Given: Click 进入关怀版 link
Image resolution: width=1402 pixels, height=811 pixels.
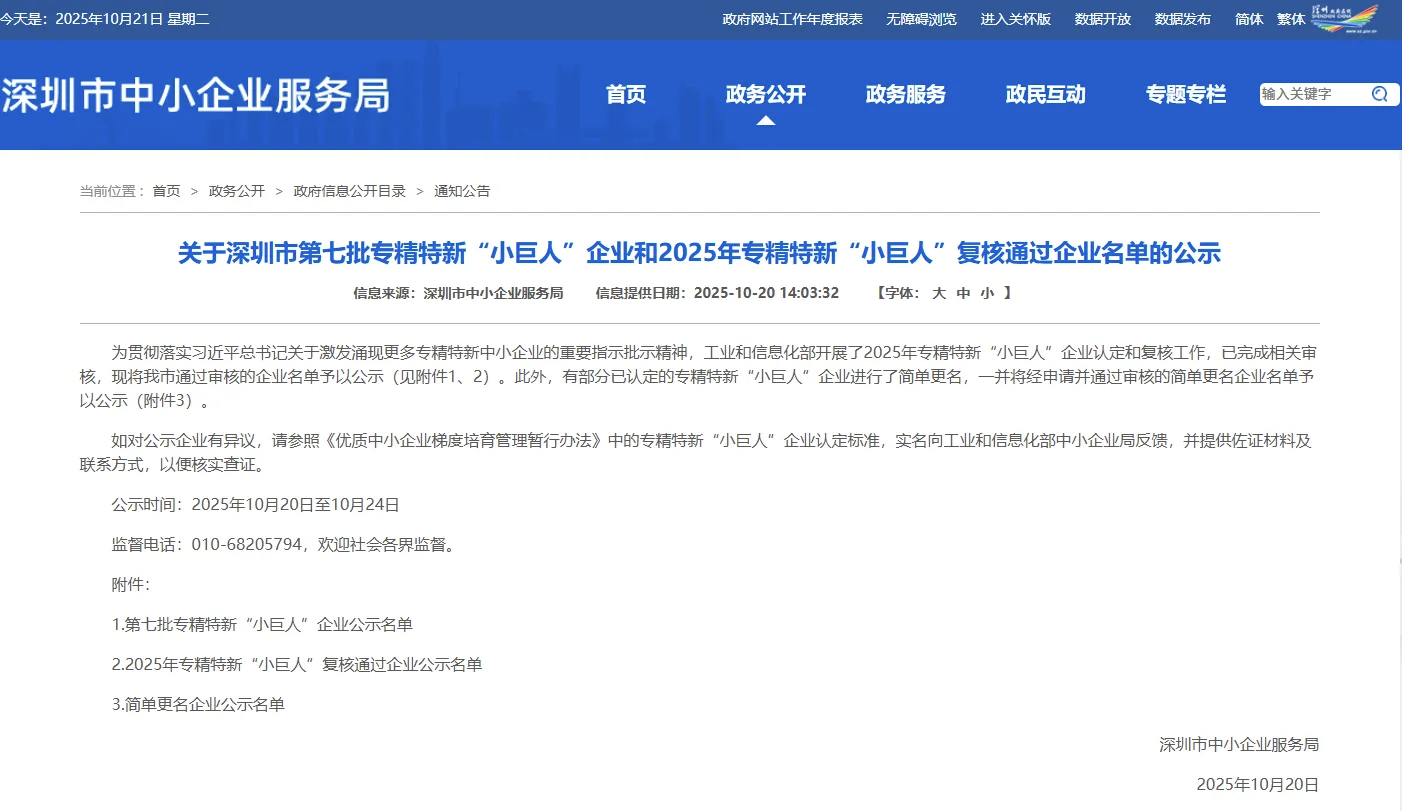Looking at the screenshot, I should click(1015, 19).
